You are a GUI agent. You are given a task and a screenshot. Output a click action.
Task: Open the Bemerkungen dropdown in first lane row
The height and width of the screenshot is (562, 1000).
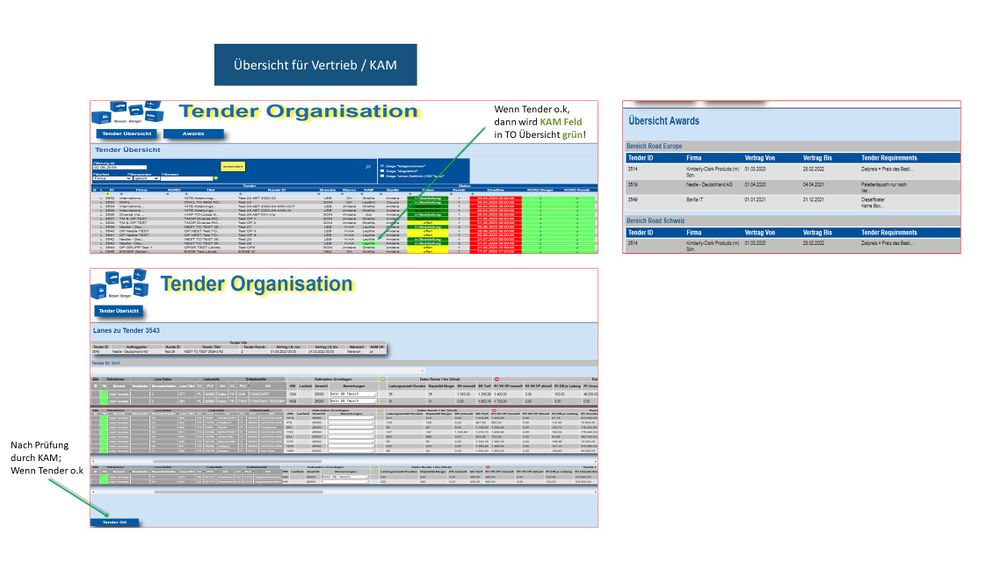coord(353,394)
